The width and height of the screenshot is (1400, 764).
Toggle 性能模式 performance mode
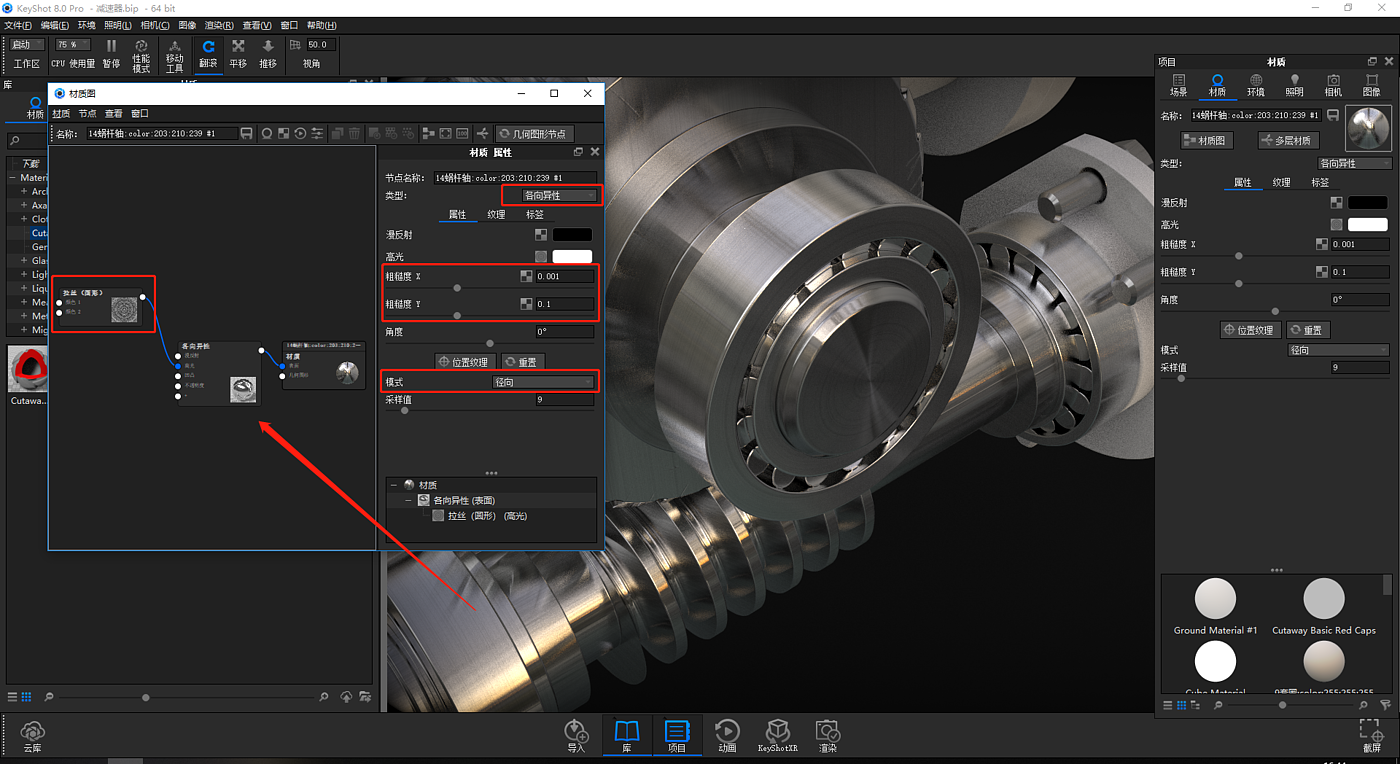[141, 53]
